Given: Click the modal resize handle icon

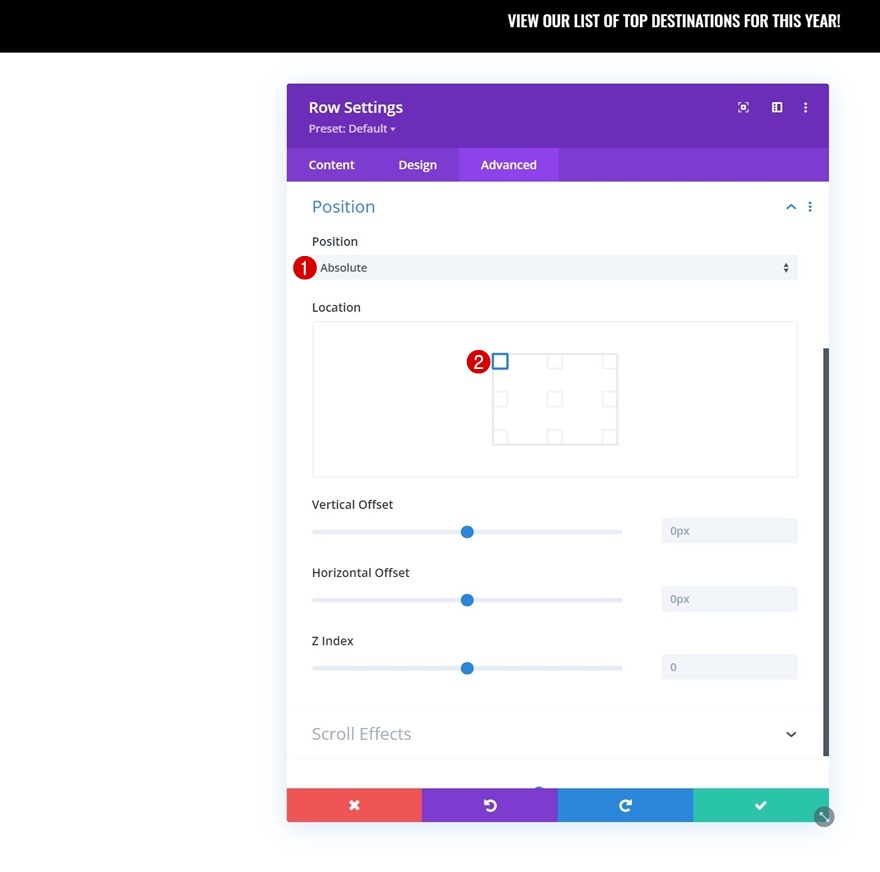Looking at the screenshot, I should pyautogui.click(x=824, y=816).
